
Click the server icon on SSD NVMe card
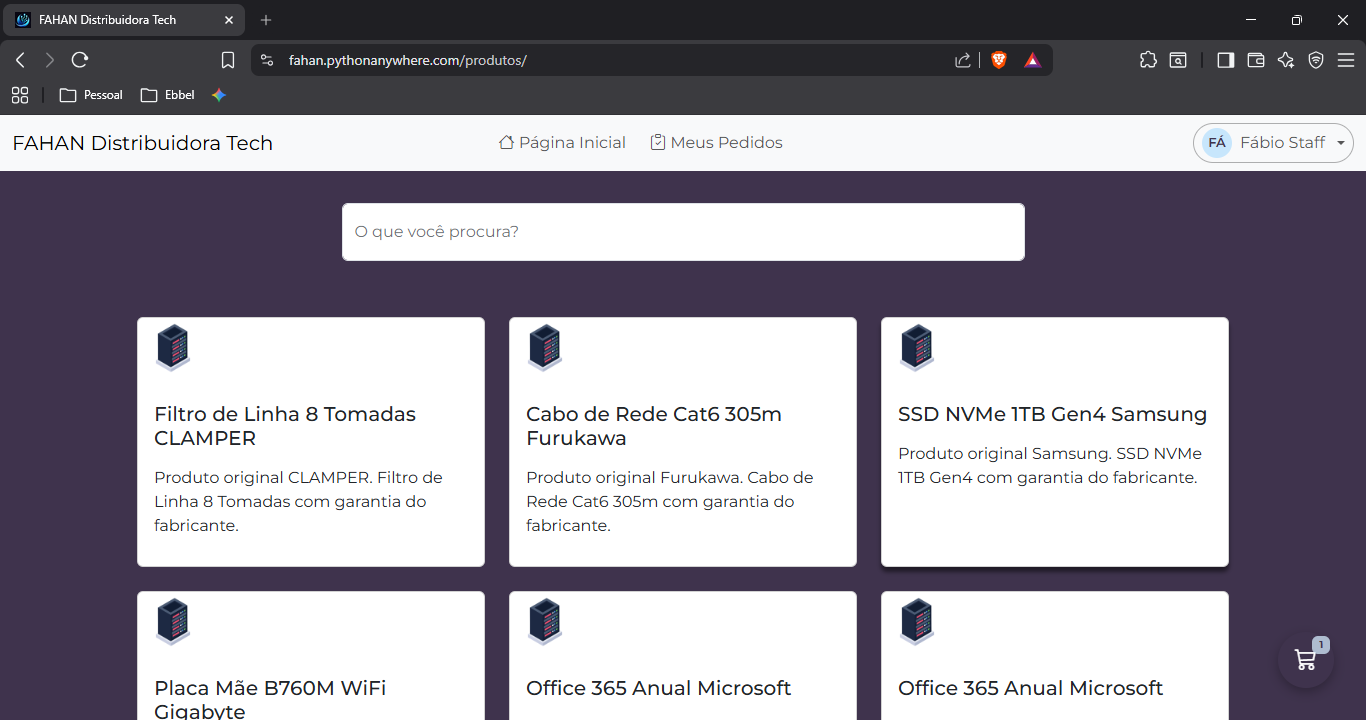coord(917,348)
